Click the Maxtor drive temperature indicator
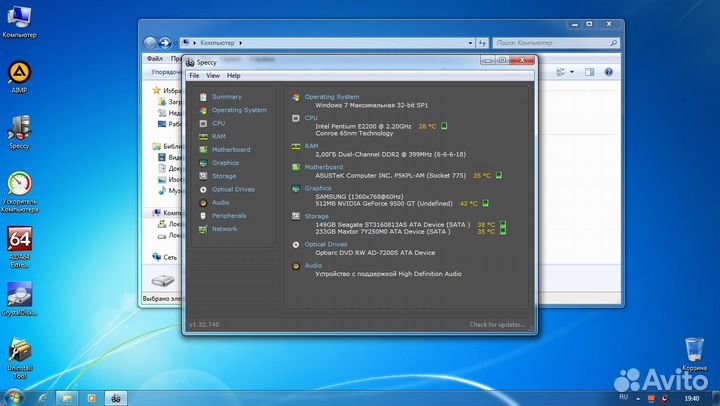 pyautogui.click(x=503, y=231)
